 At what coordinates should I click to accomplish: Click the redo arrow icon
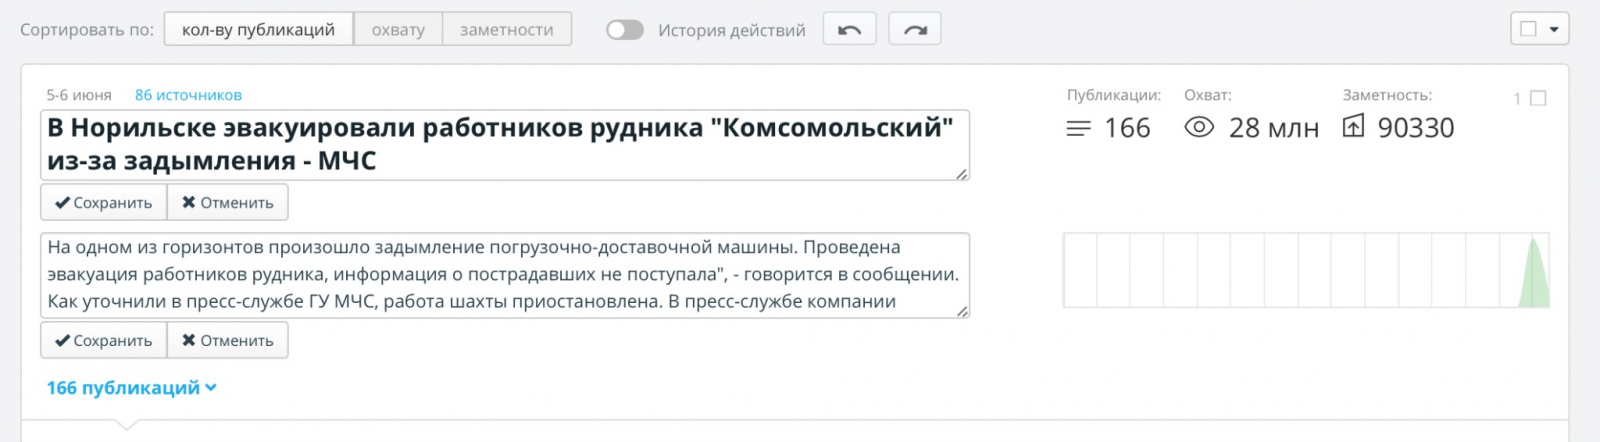pyautogui.click(x=915, y=30)
